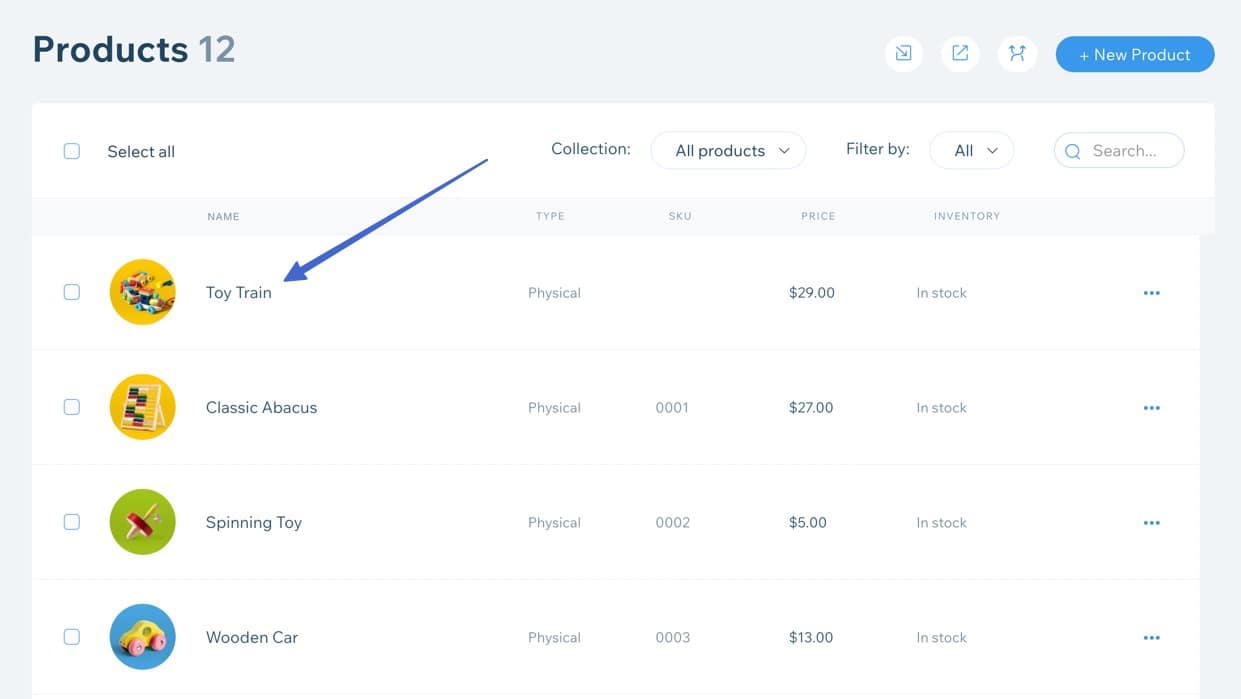This screenshot has width=1241, height=699.
Task: Open more actions for Toy Train
Action: [x=1152, y=292]
